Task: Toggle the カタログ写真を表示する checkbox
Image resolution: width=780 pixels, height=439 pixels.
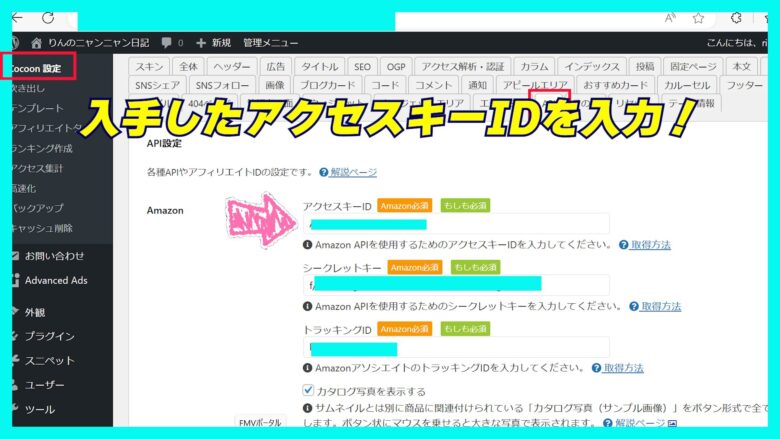Action: pyautogui.click(x=308, y=391)
